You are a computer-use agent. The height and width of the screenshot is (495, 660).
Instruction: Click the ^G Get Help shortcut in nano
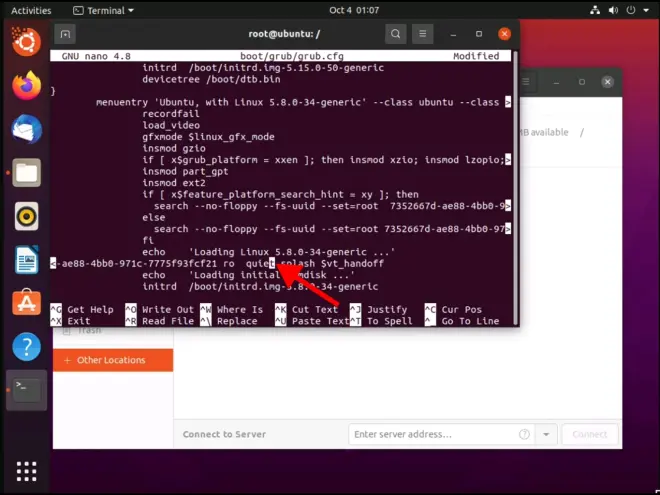point(82,309)
